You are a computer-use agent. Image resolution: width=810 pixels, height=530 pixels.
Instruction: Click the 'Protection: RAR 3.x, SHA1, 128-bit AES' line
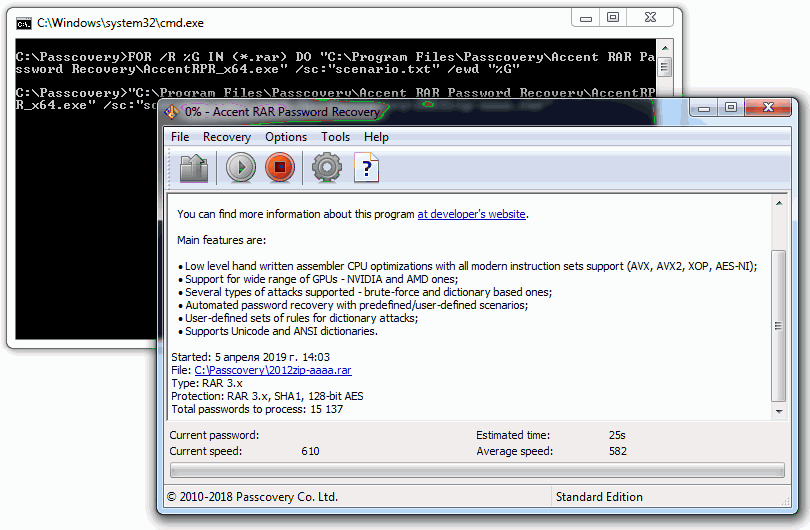(267, 396)
